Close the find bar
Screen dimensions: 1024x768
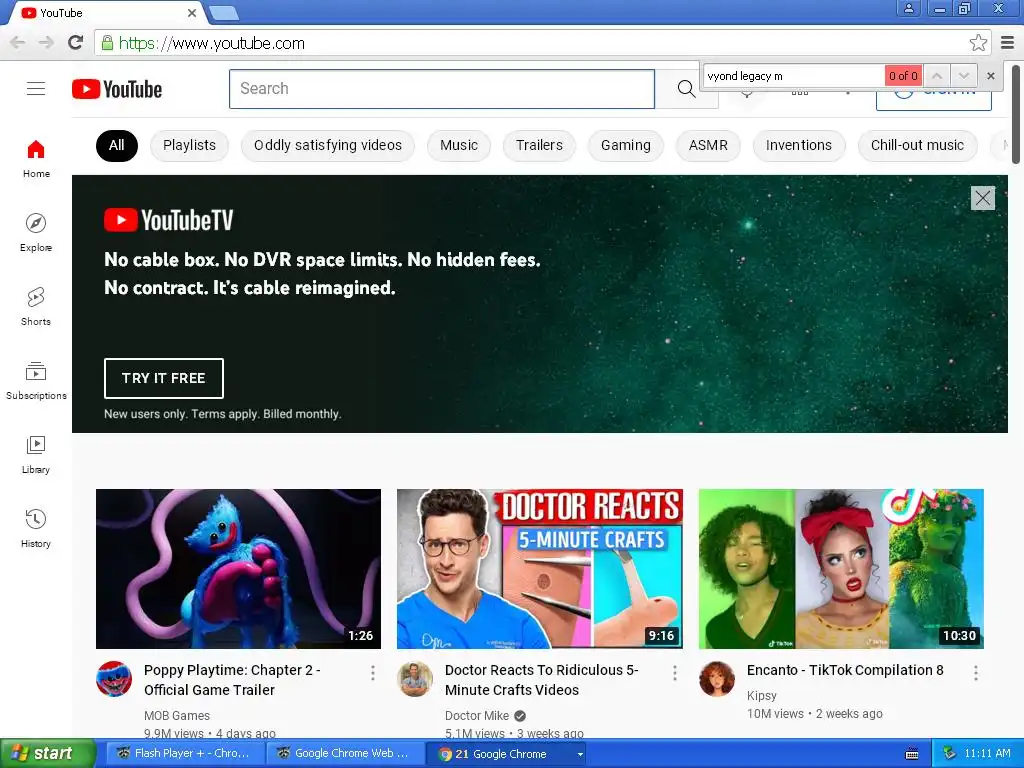pyautogui.click(x=991, y=76)
